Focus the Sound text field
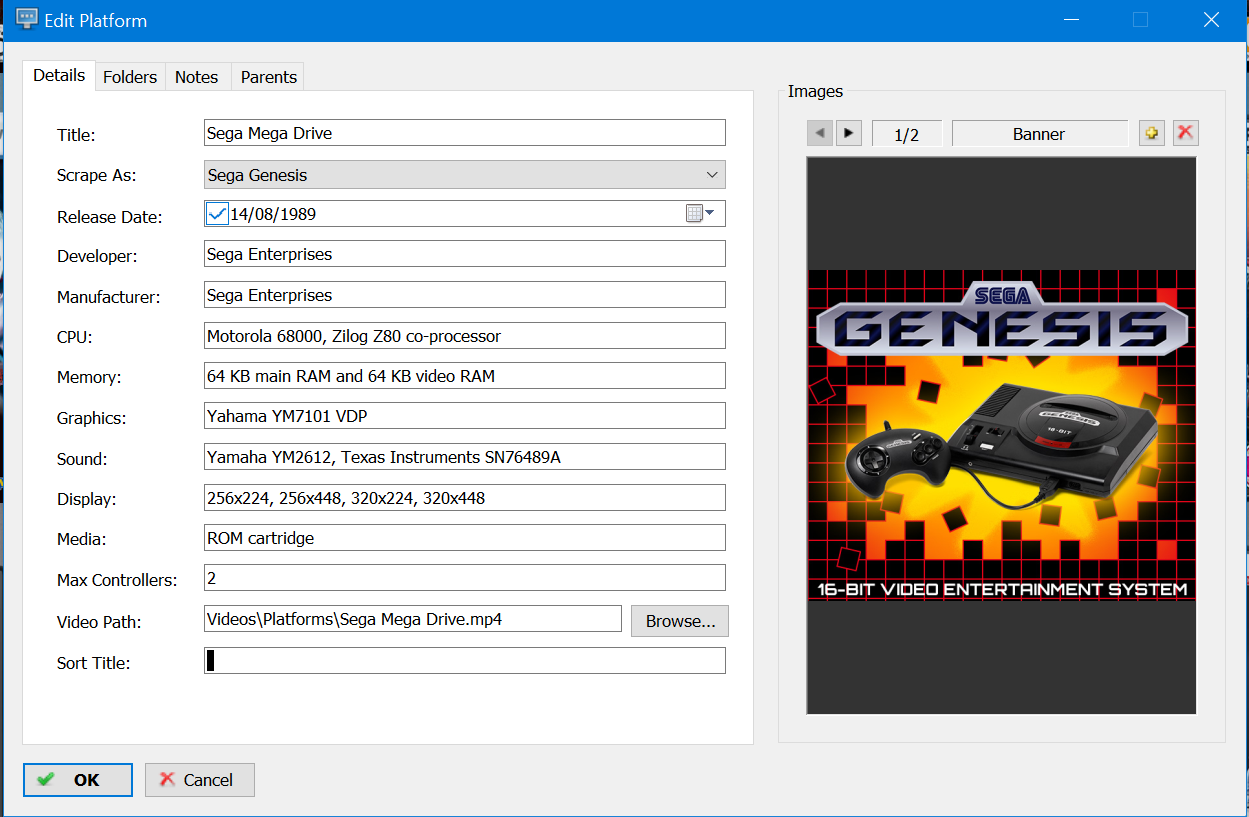Screen dimensions: 1249x817 [x=465, y=457]
